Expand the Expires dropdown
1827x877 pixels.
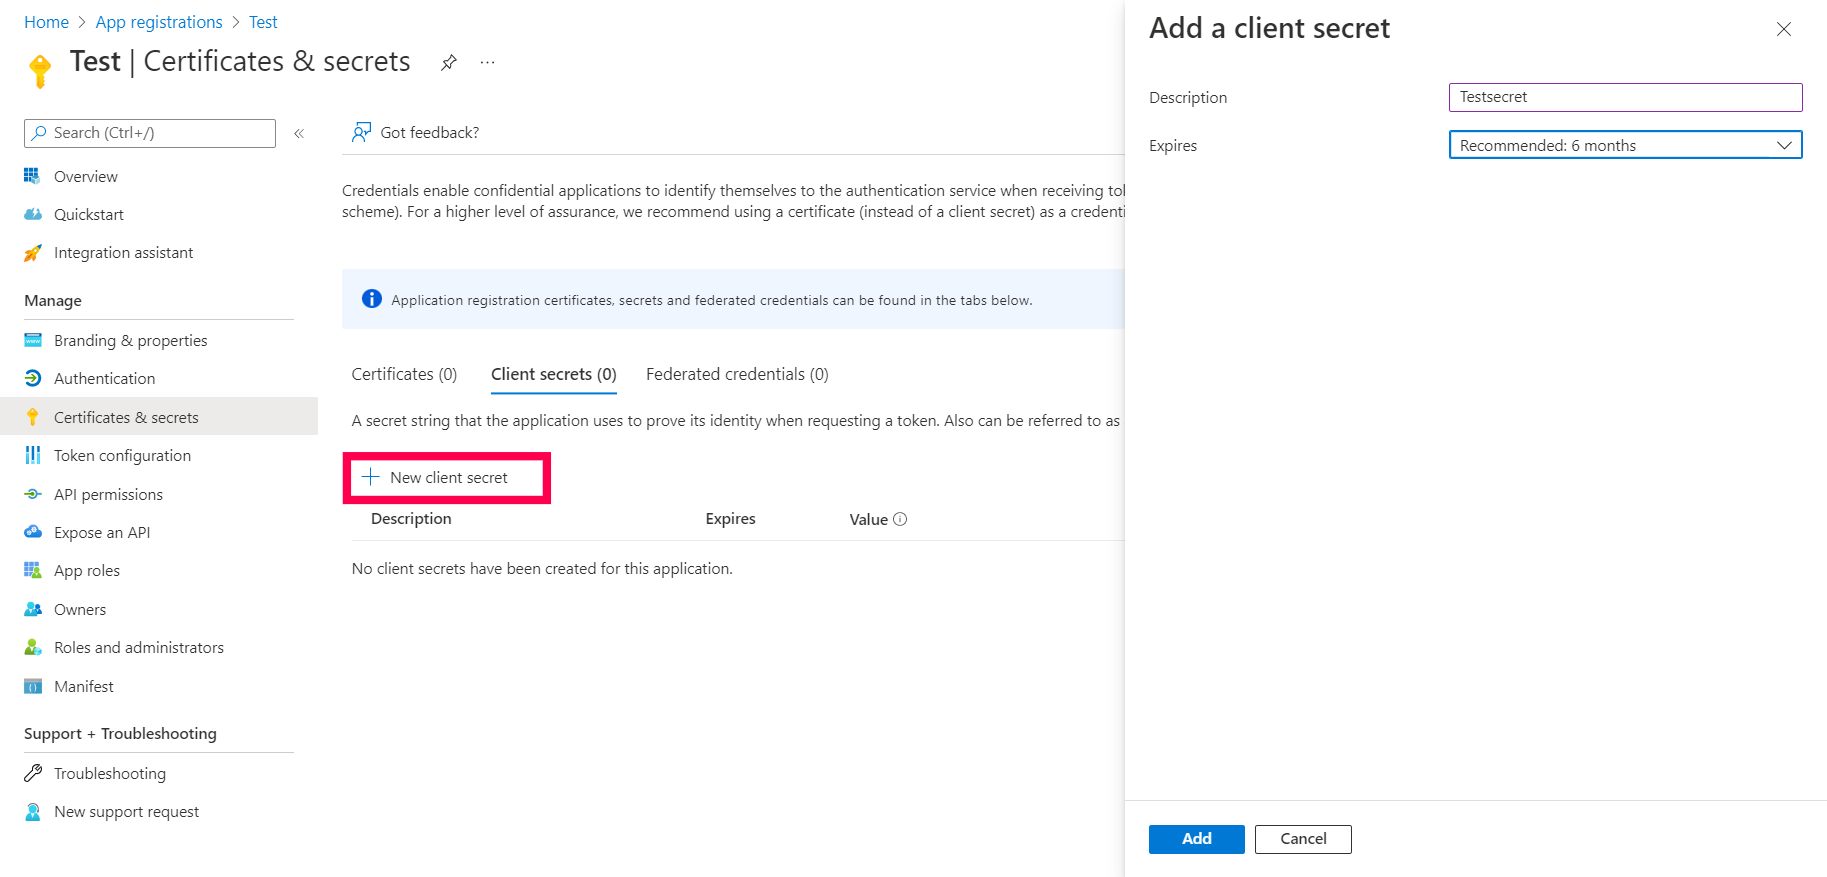(x=1625, y=145)
